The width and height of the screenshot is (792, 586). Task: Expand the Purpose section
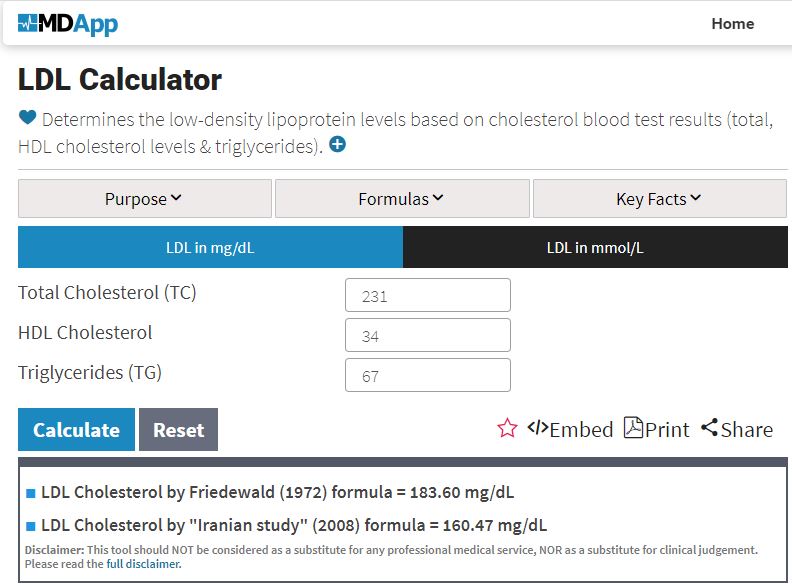click(144, 199)
